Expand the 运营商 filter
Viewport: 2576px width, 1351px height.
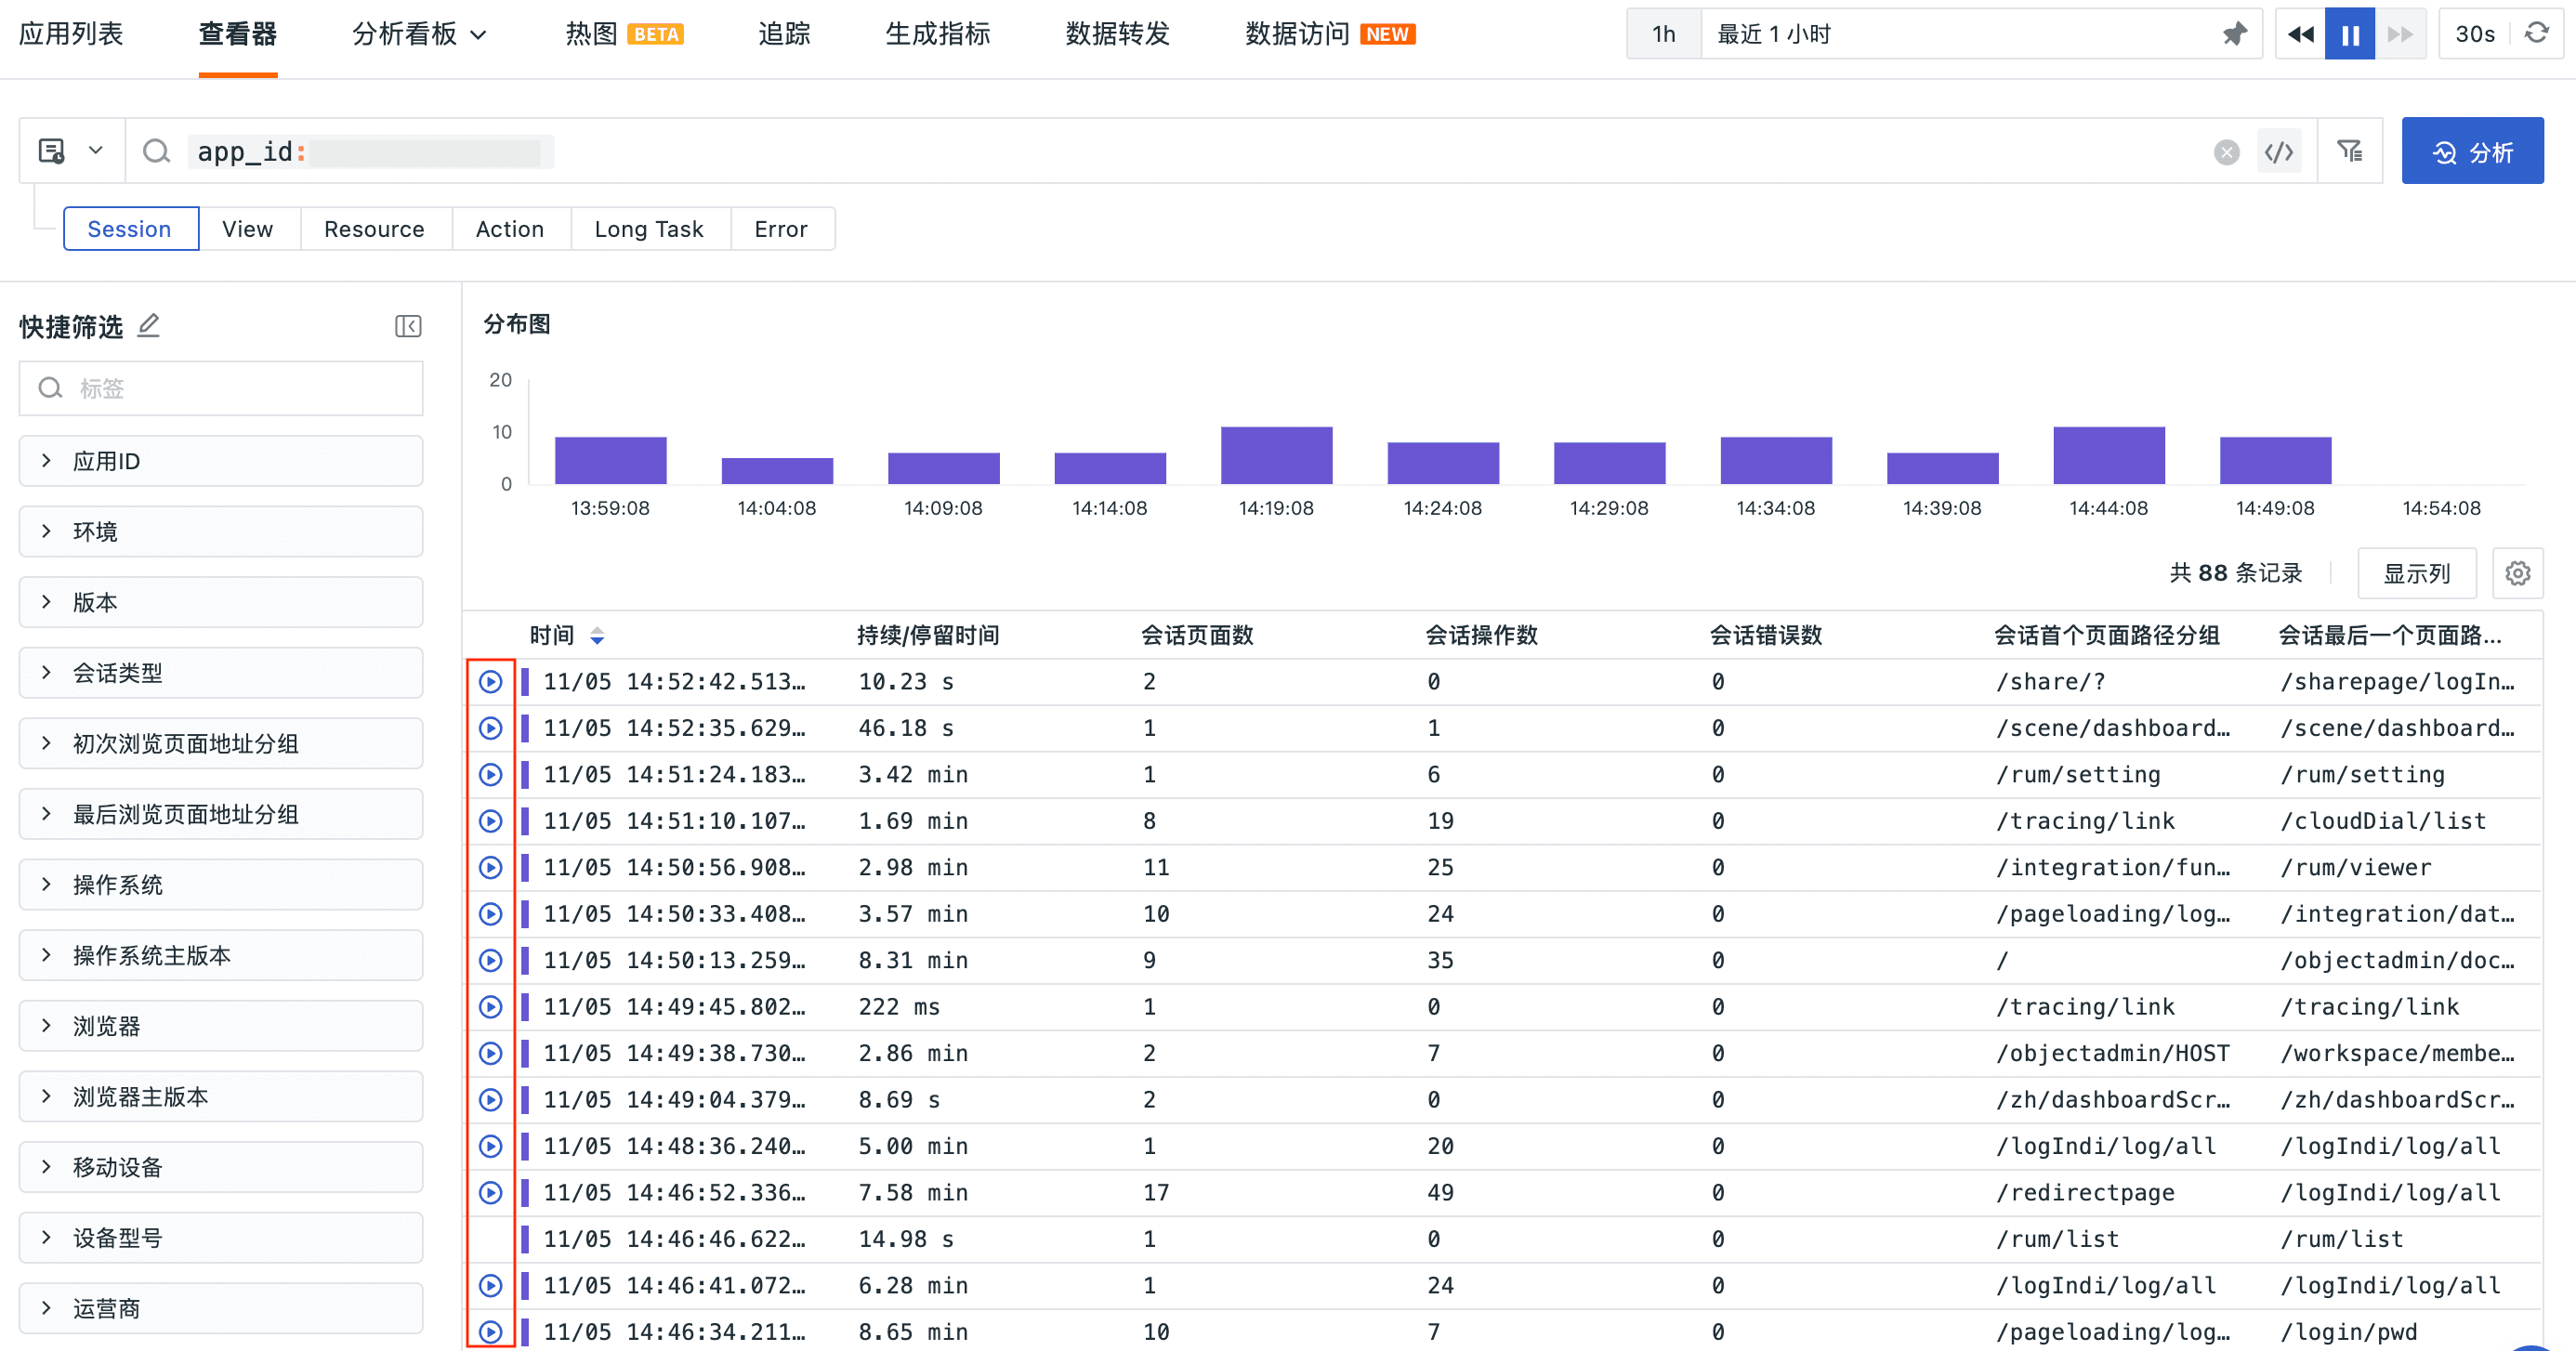pyautogui.click(x=221, y=1308)
